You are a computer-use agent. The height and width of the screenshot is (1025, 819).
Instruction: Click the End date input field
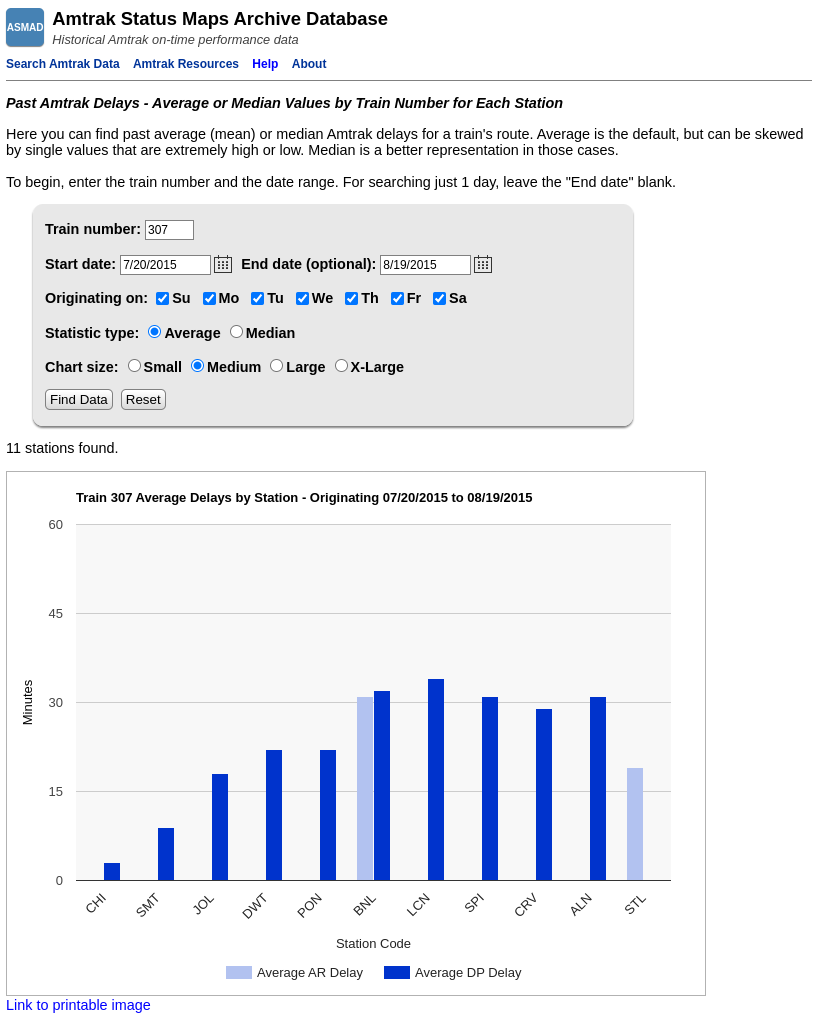click(x=425, y=265)
